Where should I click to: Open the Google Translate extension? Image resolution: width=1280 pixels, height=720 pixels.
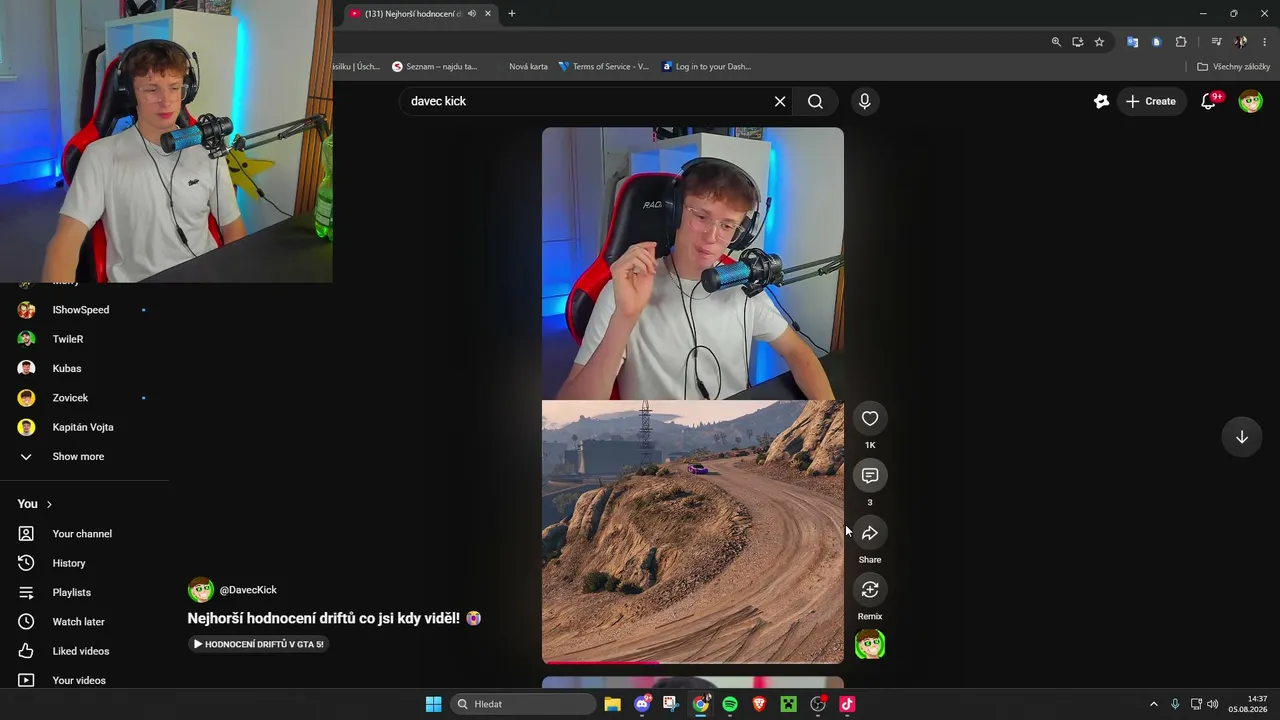point(1133,42)
